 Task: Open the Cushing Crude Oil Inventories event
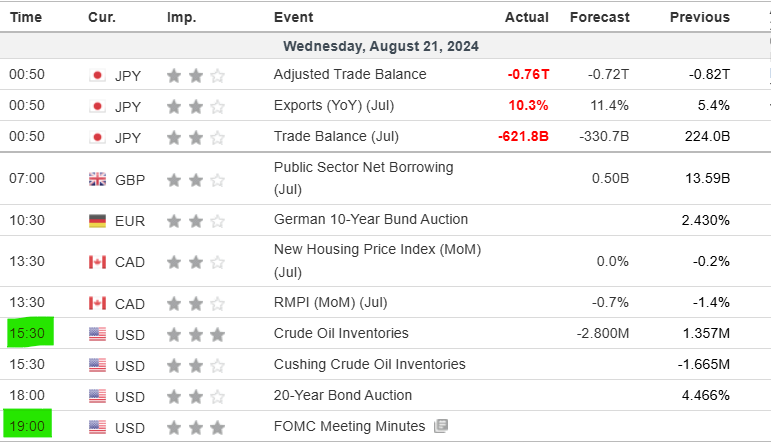[x=369, y=365]
